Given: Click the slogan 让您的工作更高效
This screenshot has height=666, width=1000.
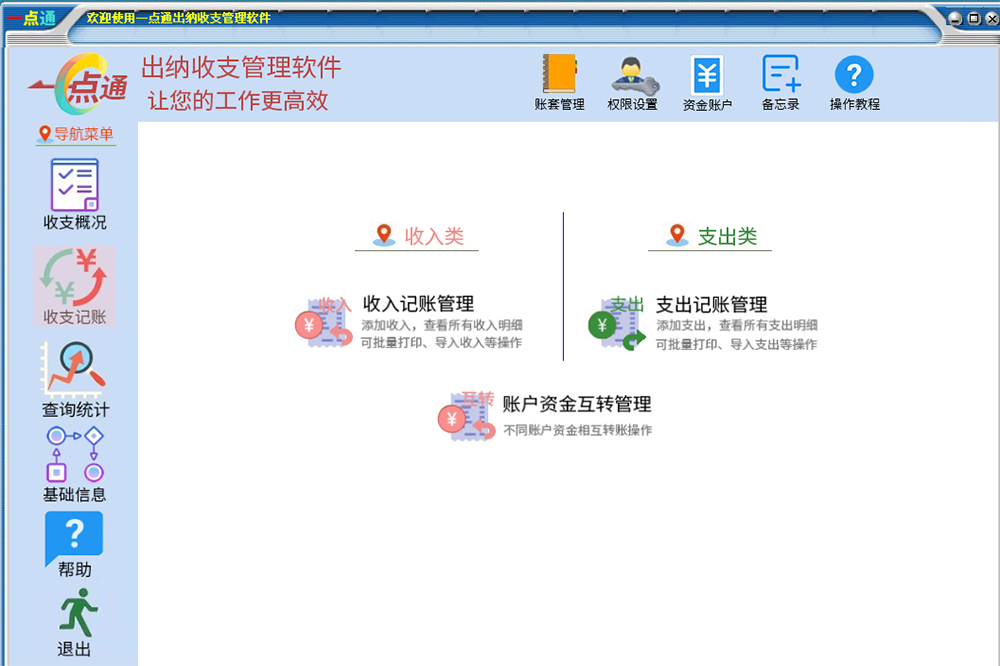Looking at the screenshot, I should point(238,101).
